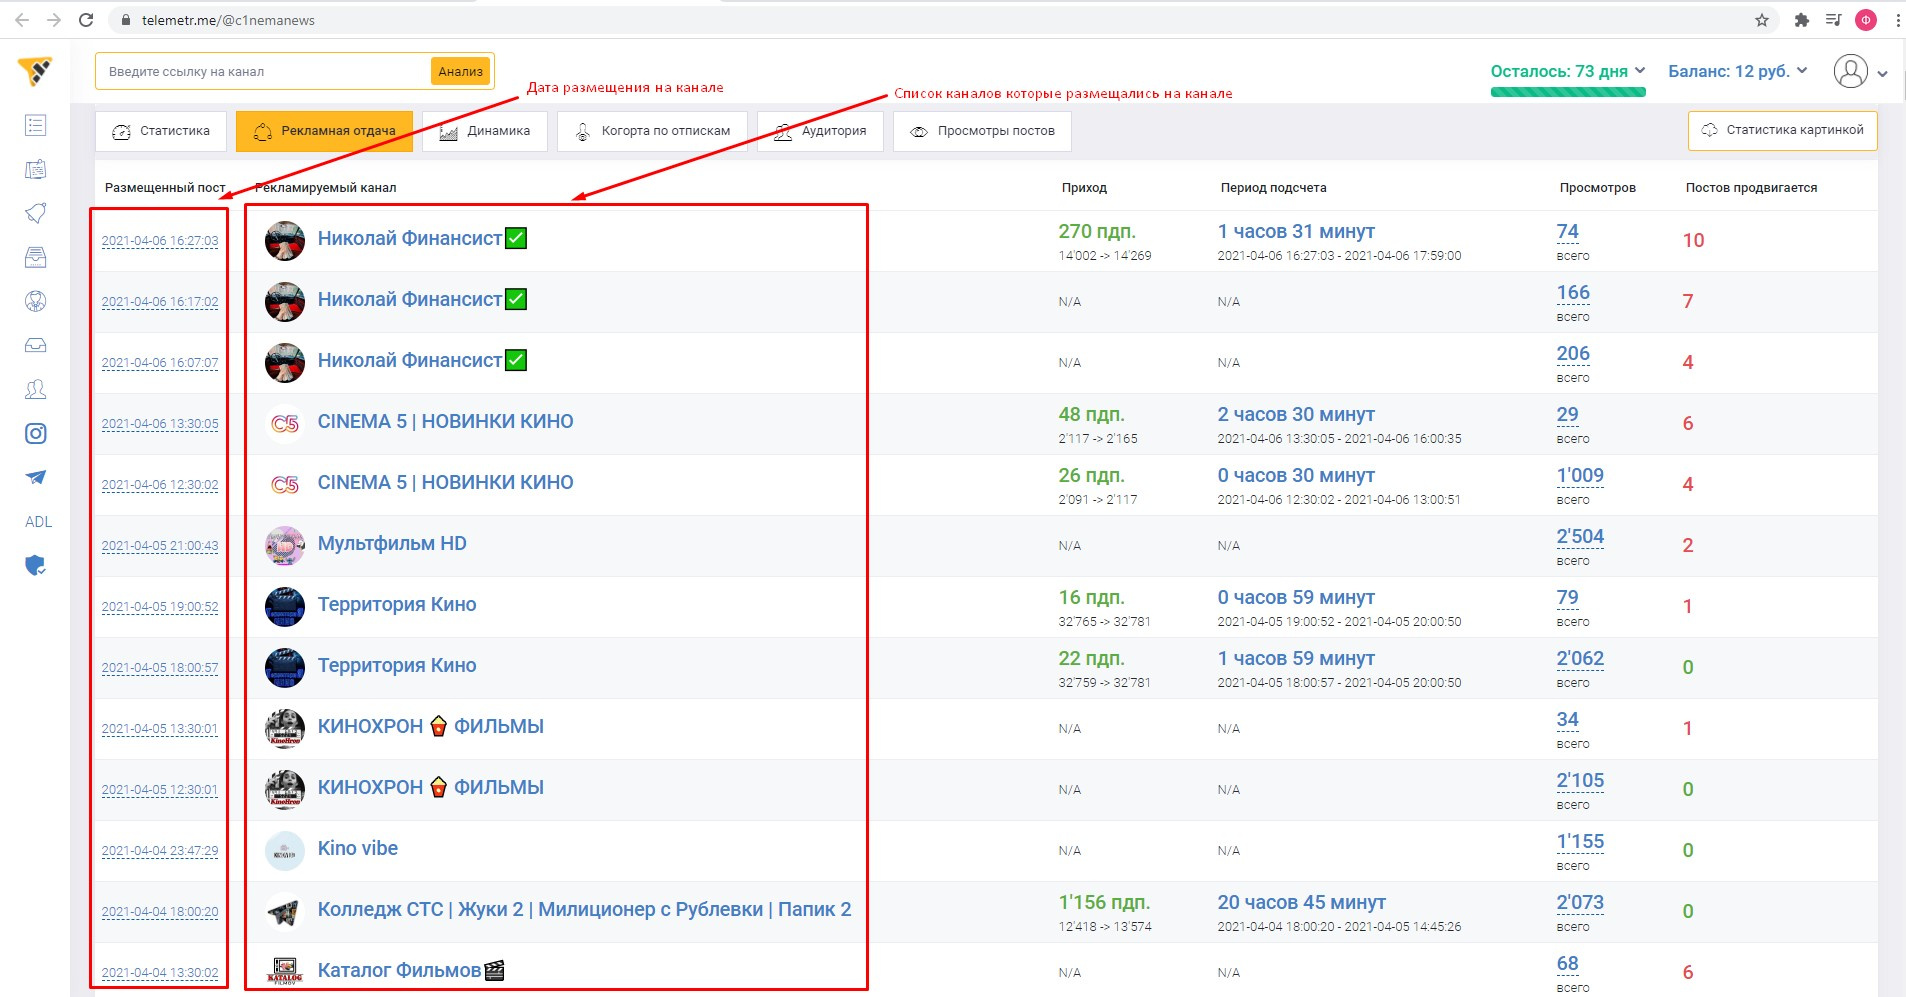
Task: Open the archive drawer icon in the sidebar
Action: [x=35, y=257]
